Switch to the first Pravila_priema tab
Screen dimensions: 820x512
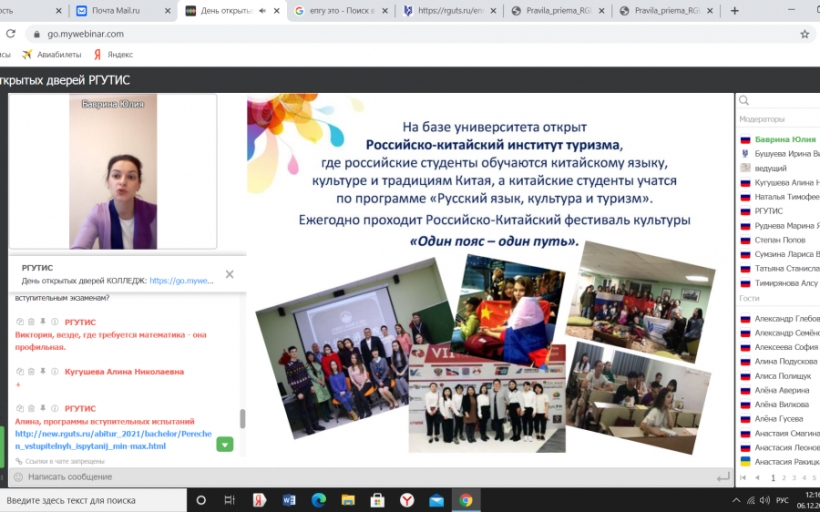click(559, 10)
